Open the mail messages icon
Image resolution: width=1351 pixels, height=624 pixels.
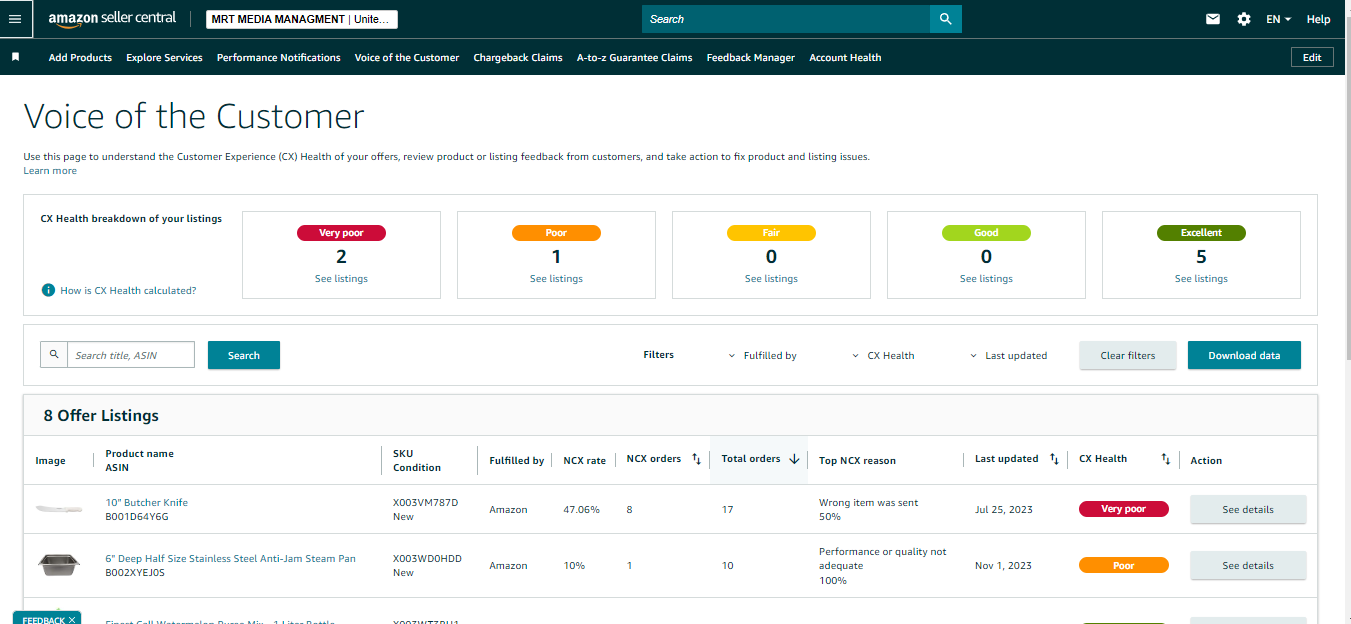1213,19
